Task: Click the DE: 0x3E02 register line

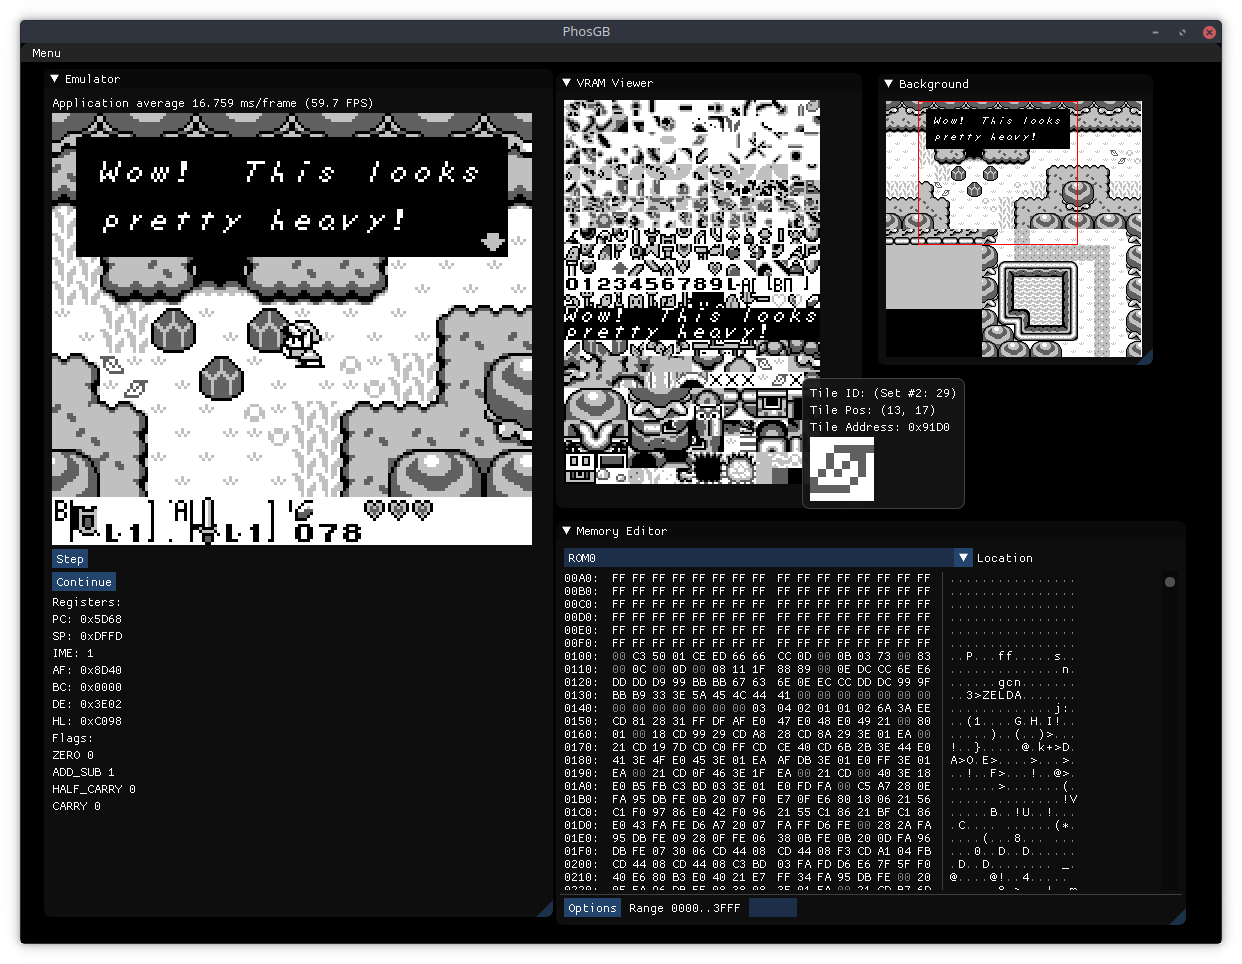Action: [87, 705]
